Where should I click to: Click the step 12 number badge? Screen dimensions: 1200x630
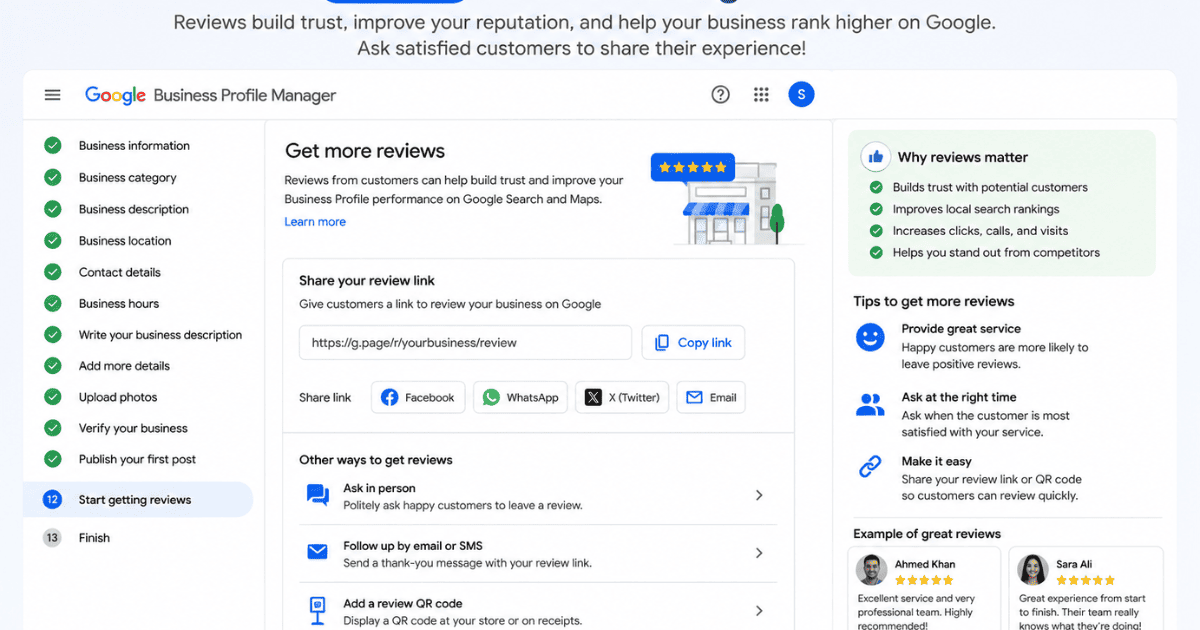click(53, 500)
